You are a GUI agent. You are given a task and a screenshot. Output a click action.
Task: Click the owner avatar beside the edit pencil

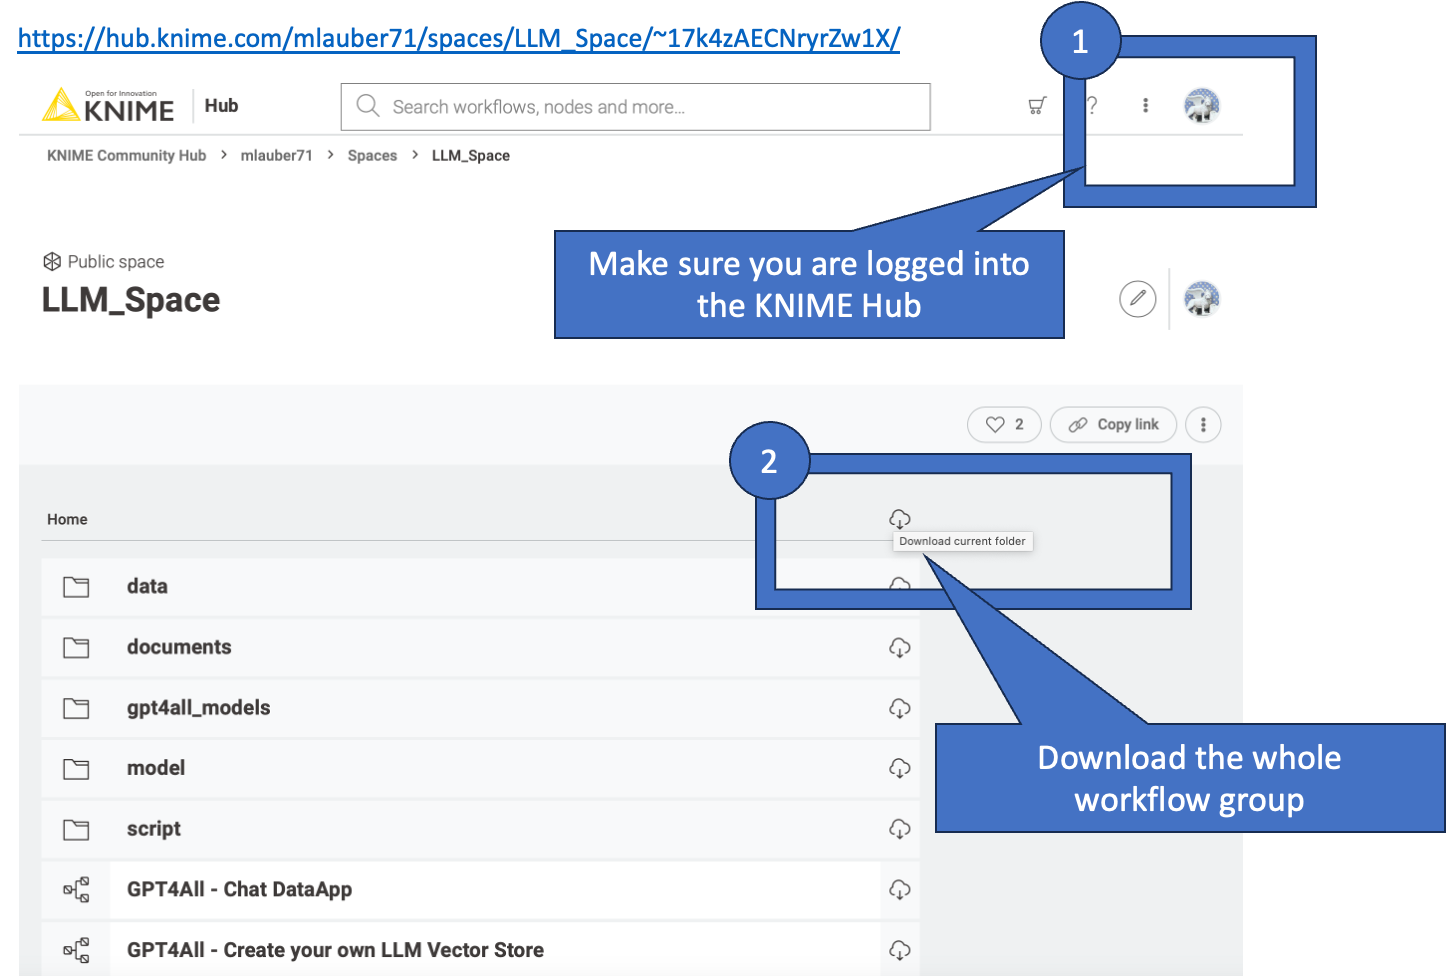point(1201,298)
